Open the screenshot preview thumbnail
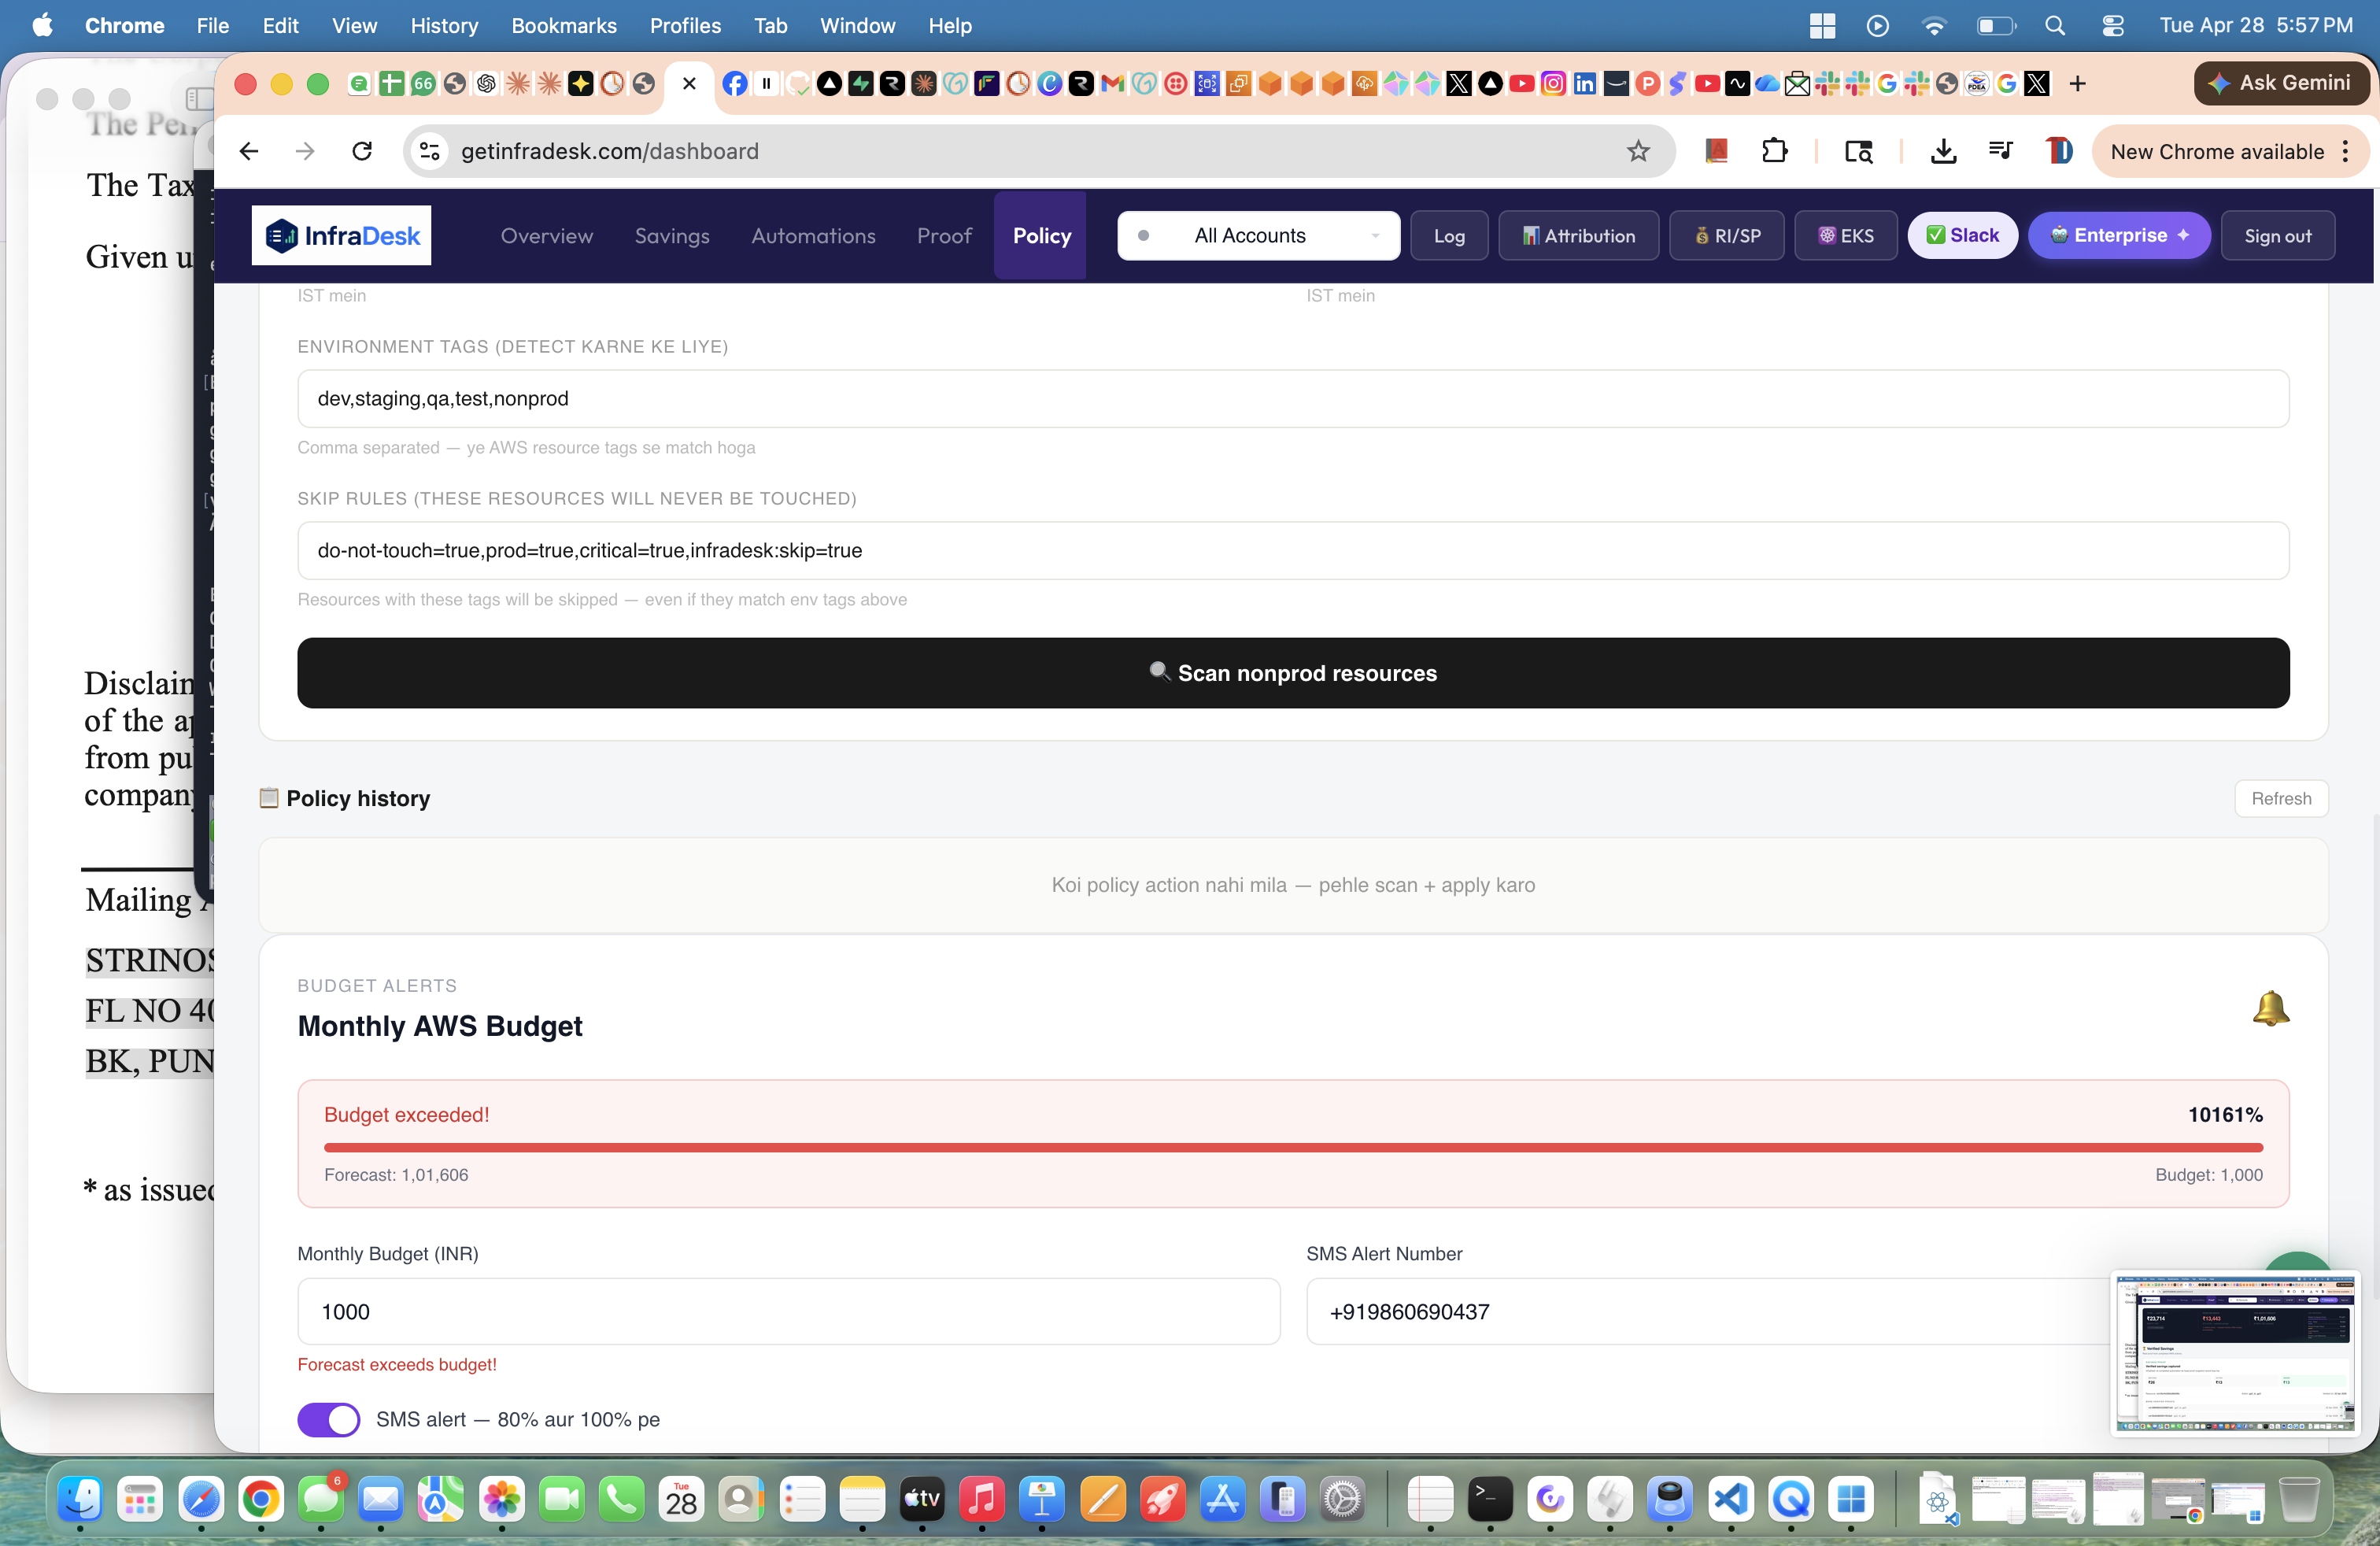This screenshot has height=1546, width=2380. [x=2235, y=1352]
